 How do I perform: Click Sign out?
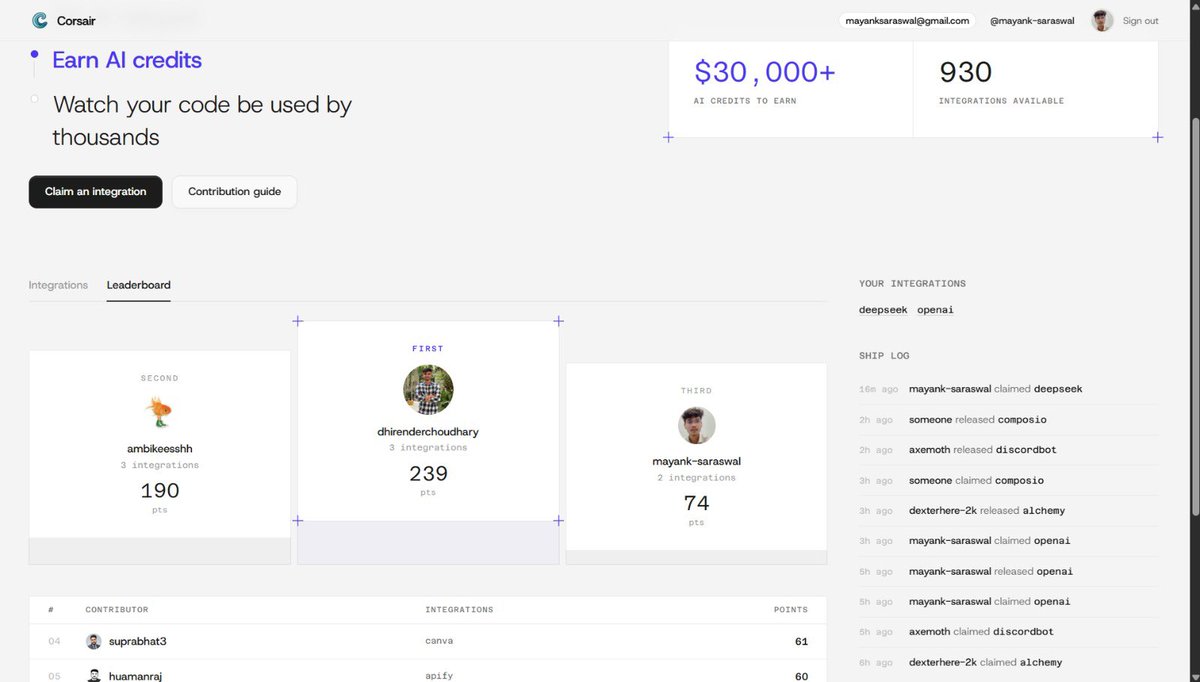point(1140,20)
